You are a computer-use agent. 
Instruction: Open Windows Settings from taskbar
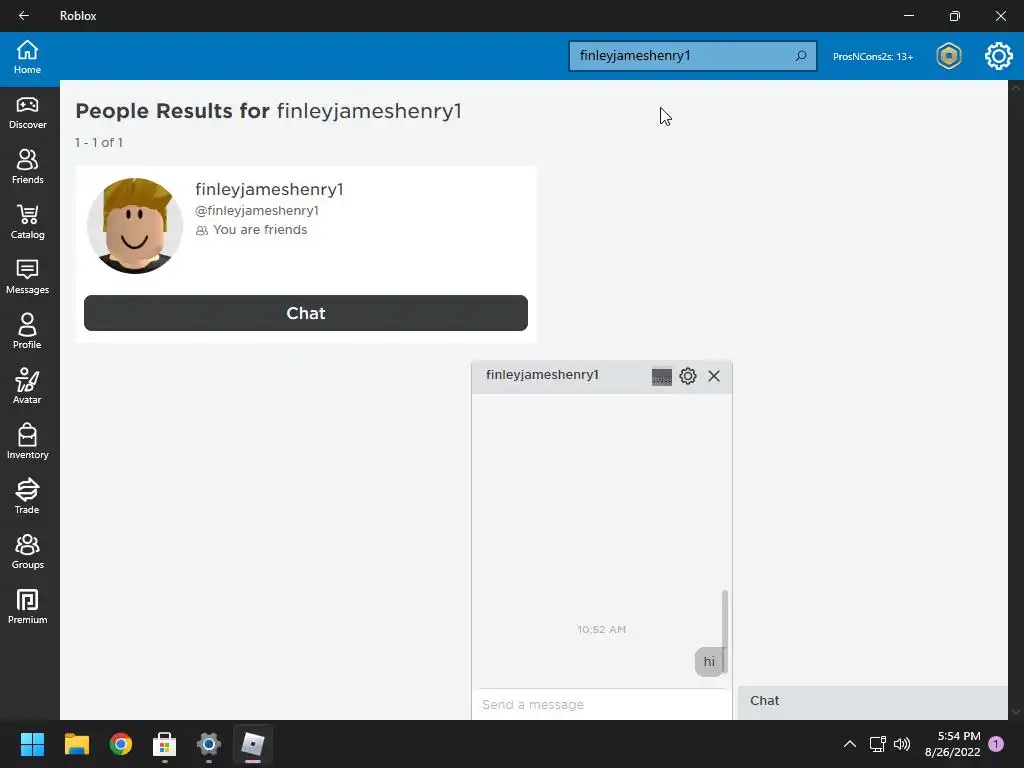(x=209, y=744)
